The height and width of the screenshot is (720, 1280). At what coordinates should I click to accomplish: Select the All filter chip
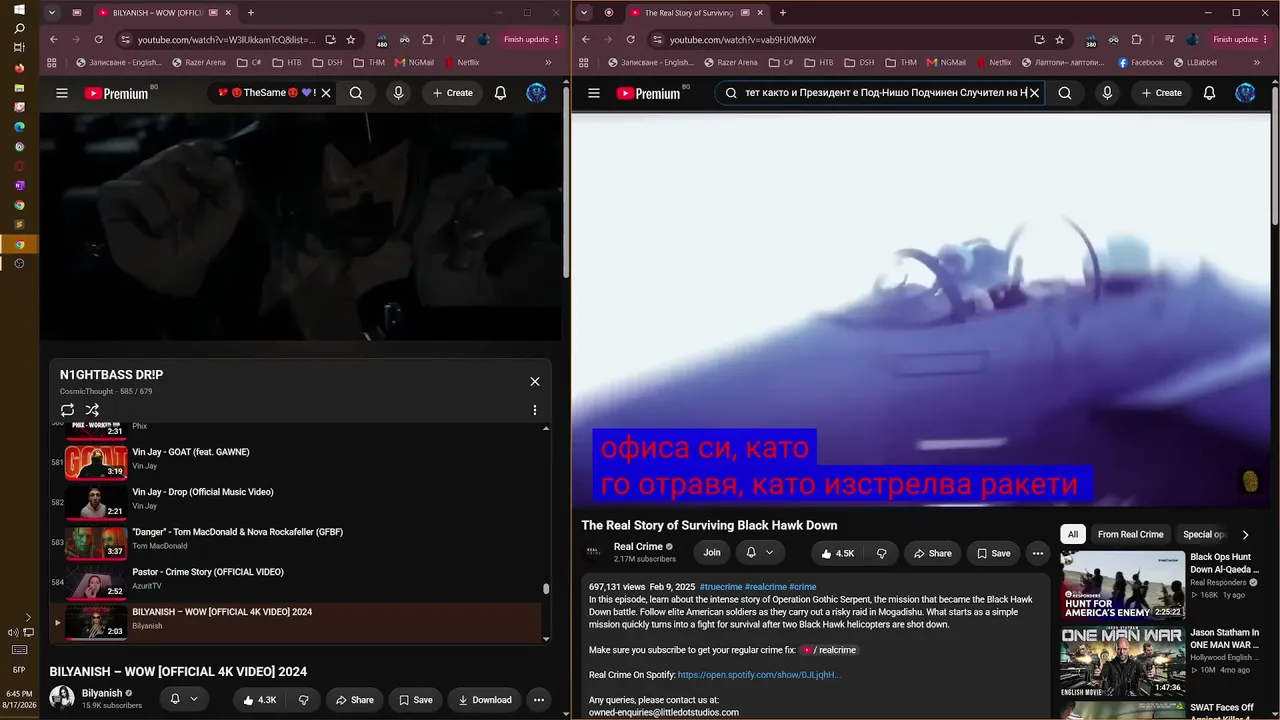tap(1073, 534)
